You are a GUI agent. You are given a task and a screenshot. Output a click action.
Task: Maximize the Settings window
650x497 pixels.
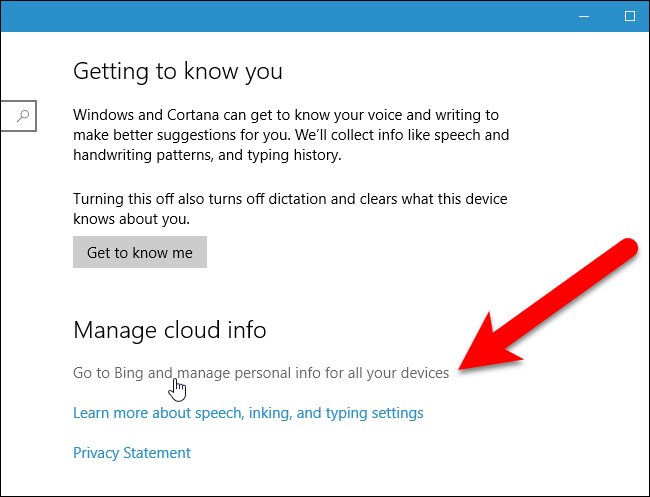point(630,16)
